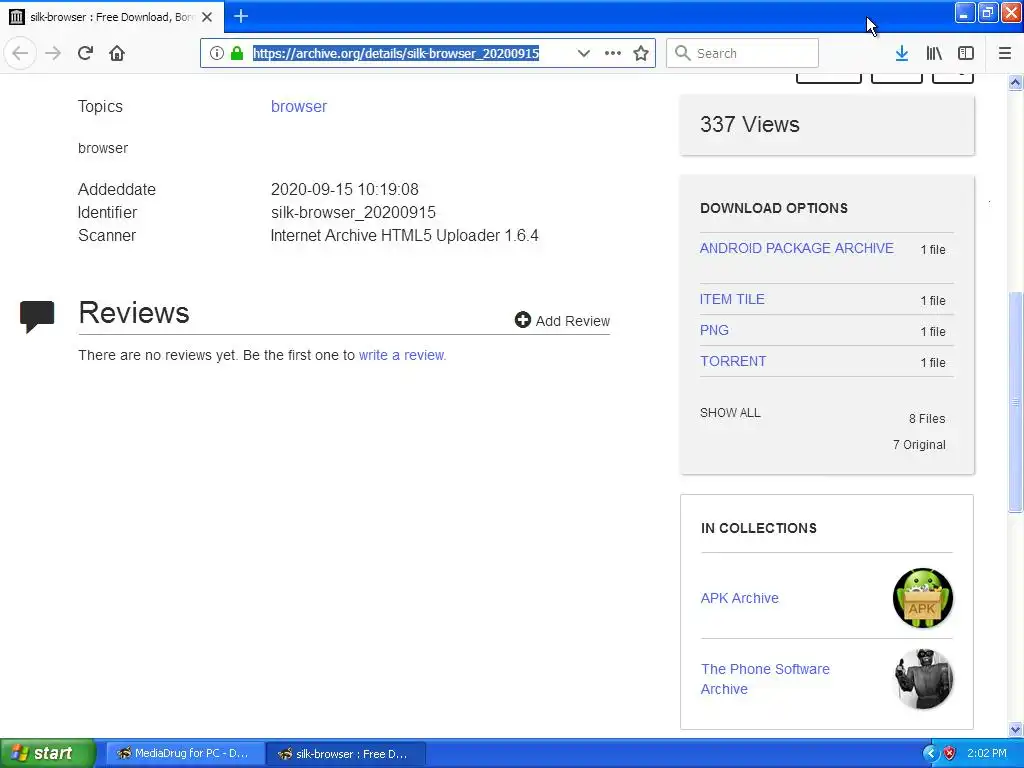Download the Android Package Archive file
This screenshot has height=768, width=1024.
797,248
